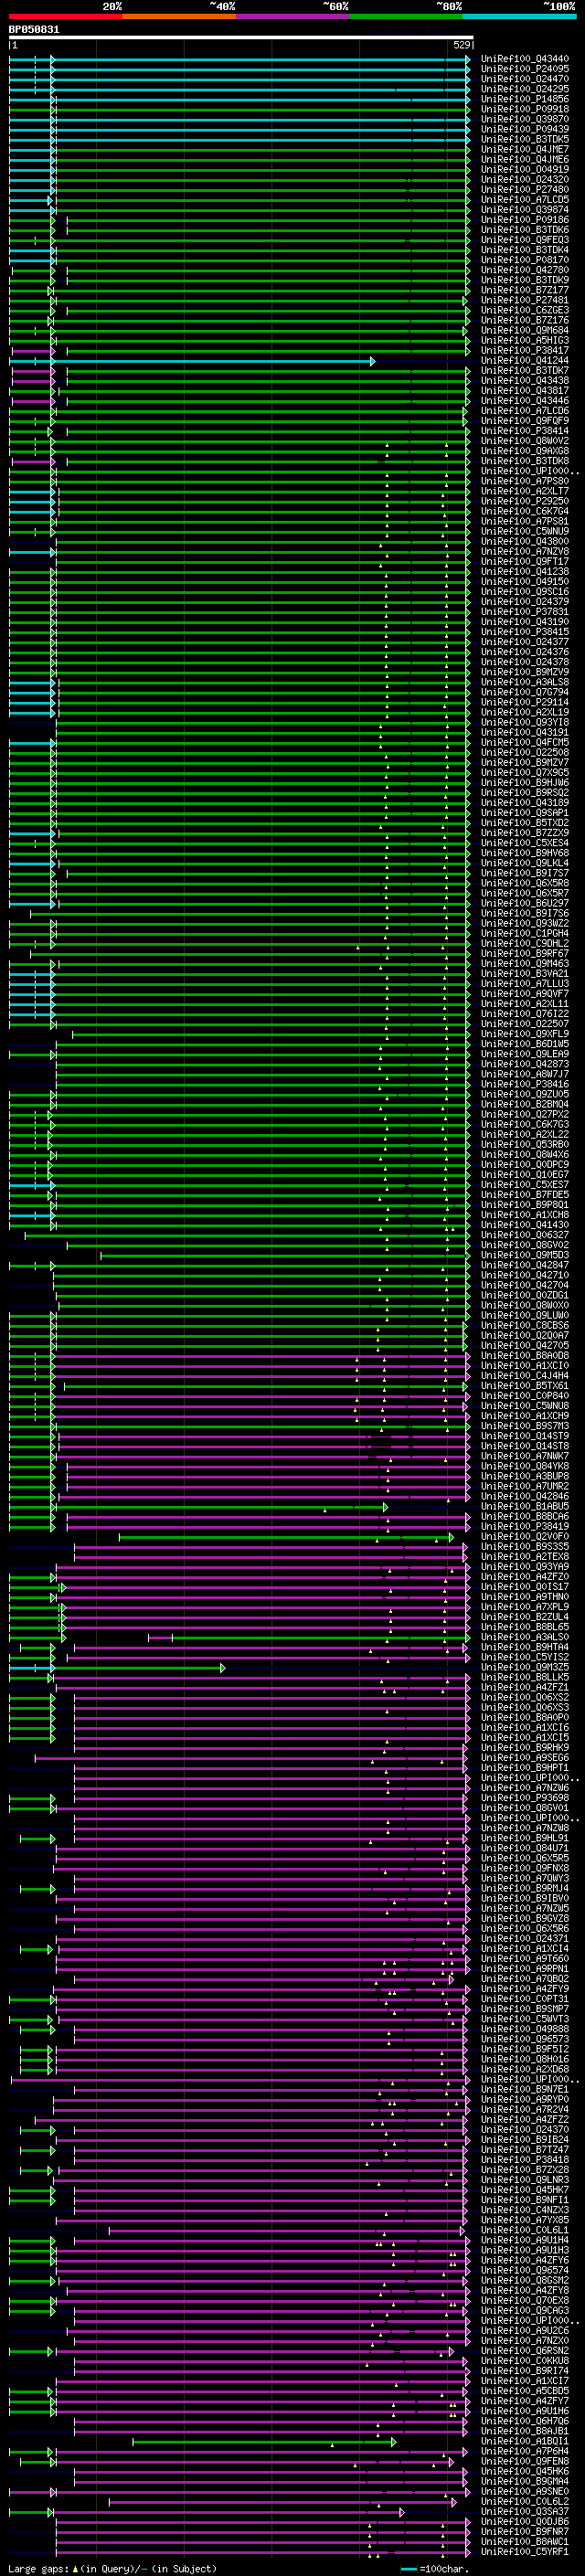Select the UniRef100_P27481 label
The width and height of the screenshot is (585, 2576).
point(525,300)
